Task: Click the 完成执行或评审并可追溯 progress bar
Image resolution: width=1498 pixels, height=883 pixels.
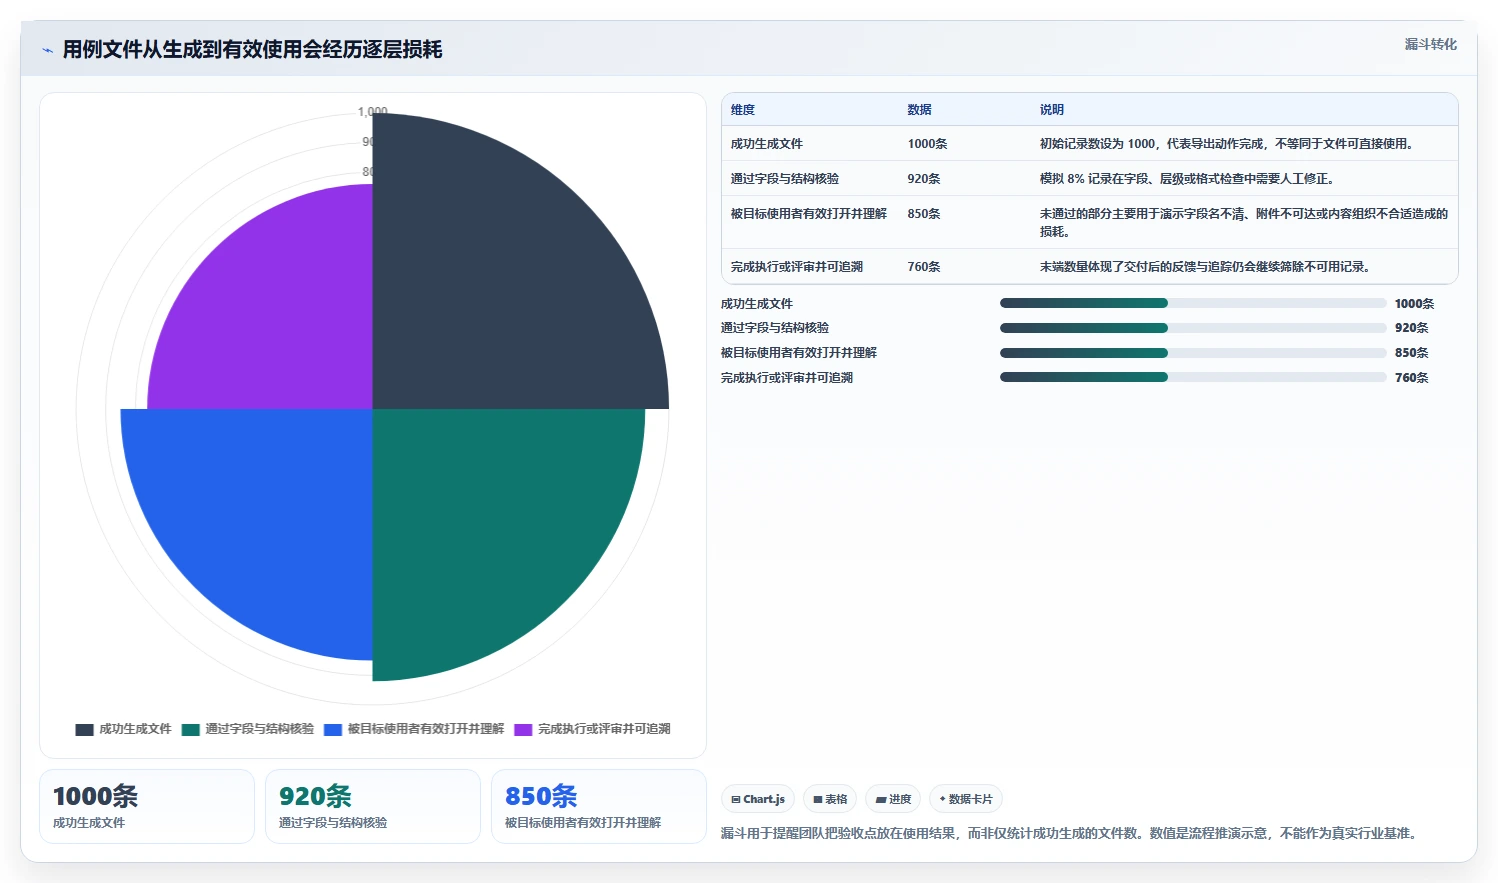Action: (1193, 377)
